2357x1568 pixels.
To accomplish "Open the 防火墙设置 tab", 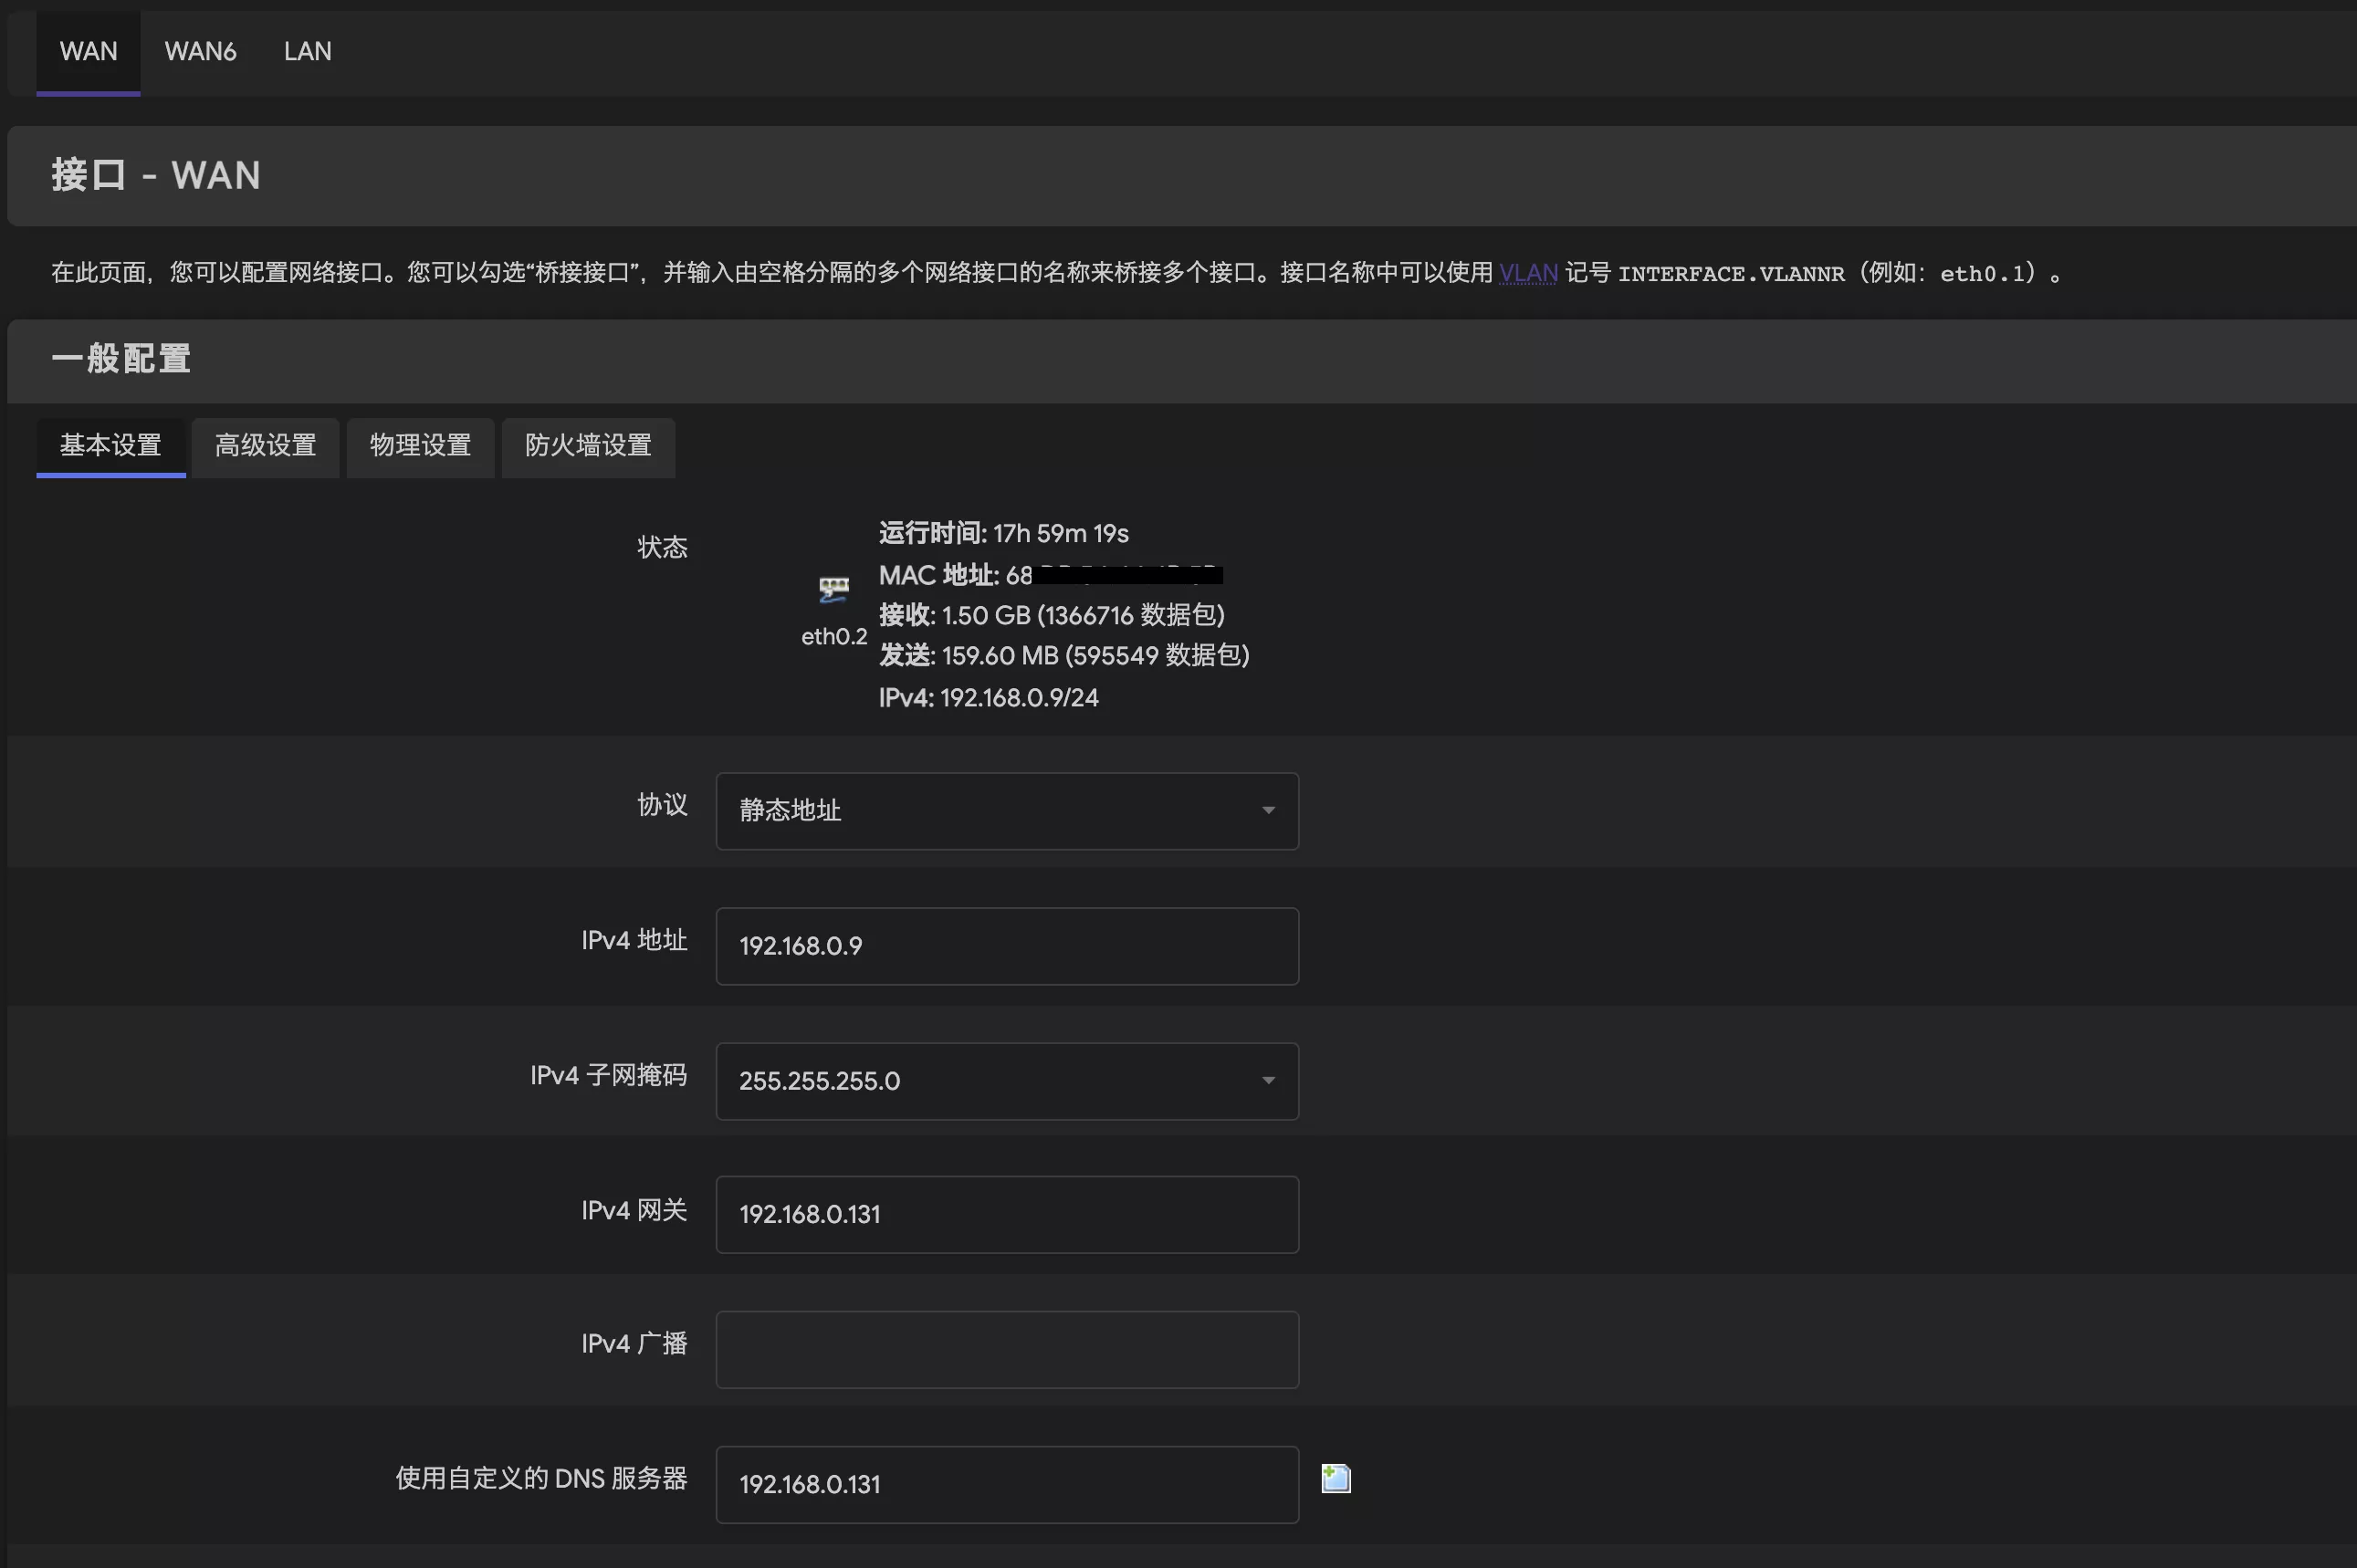I will 588,445.
